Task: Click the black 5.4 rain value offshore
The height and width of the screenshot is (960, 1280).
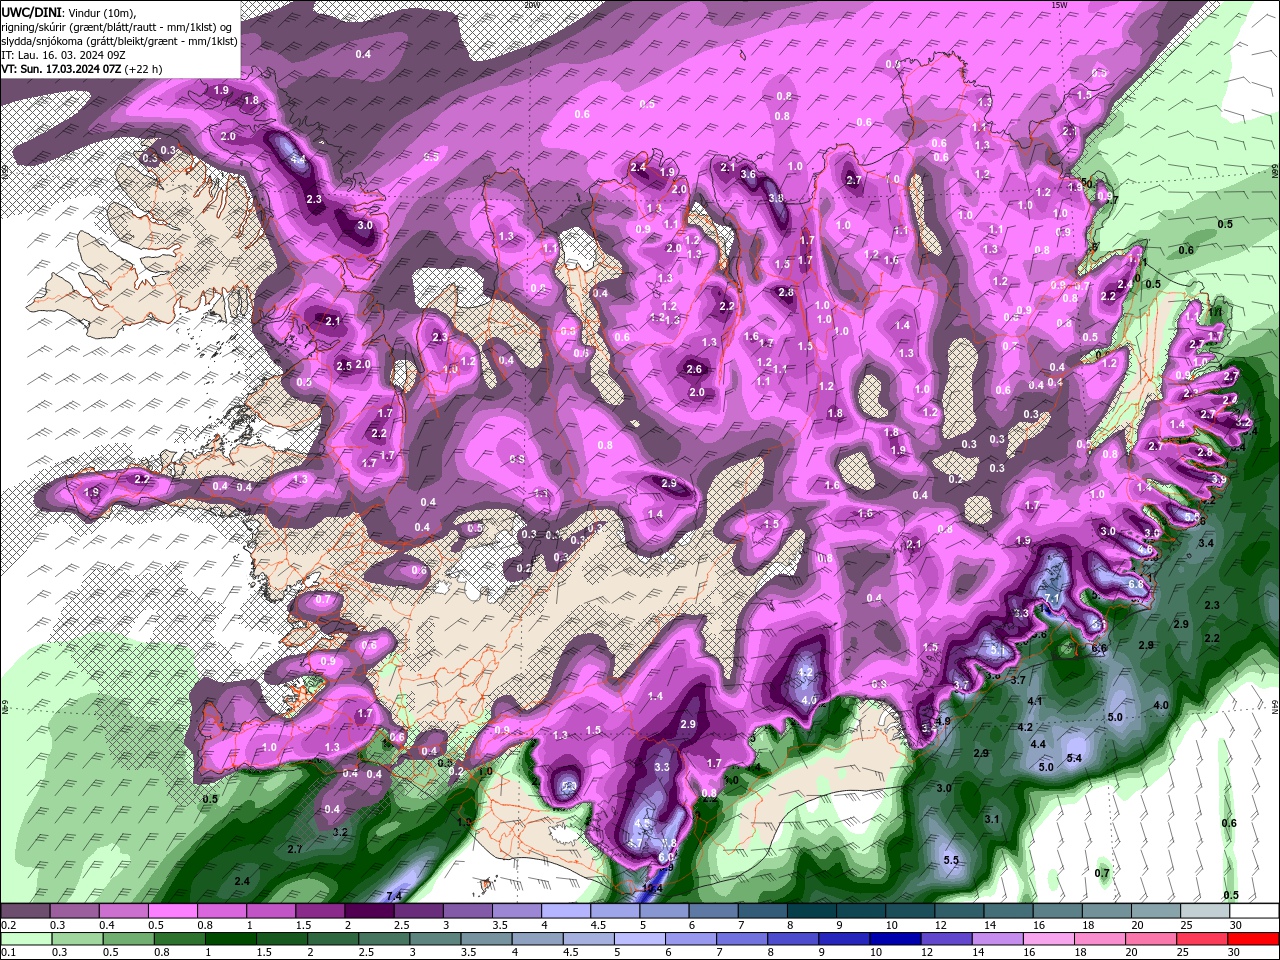Action: coord(1075,759)
